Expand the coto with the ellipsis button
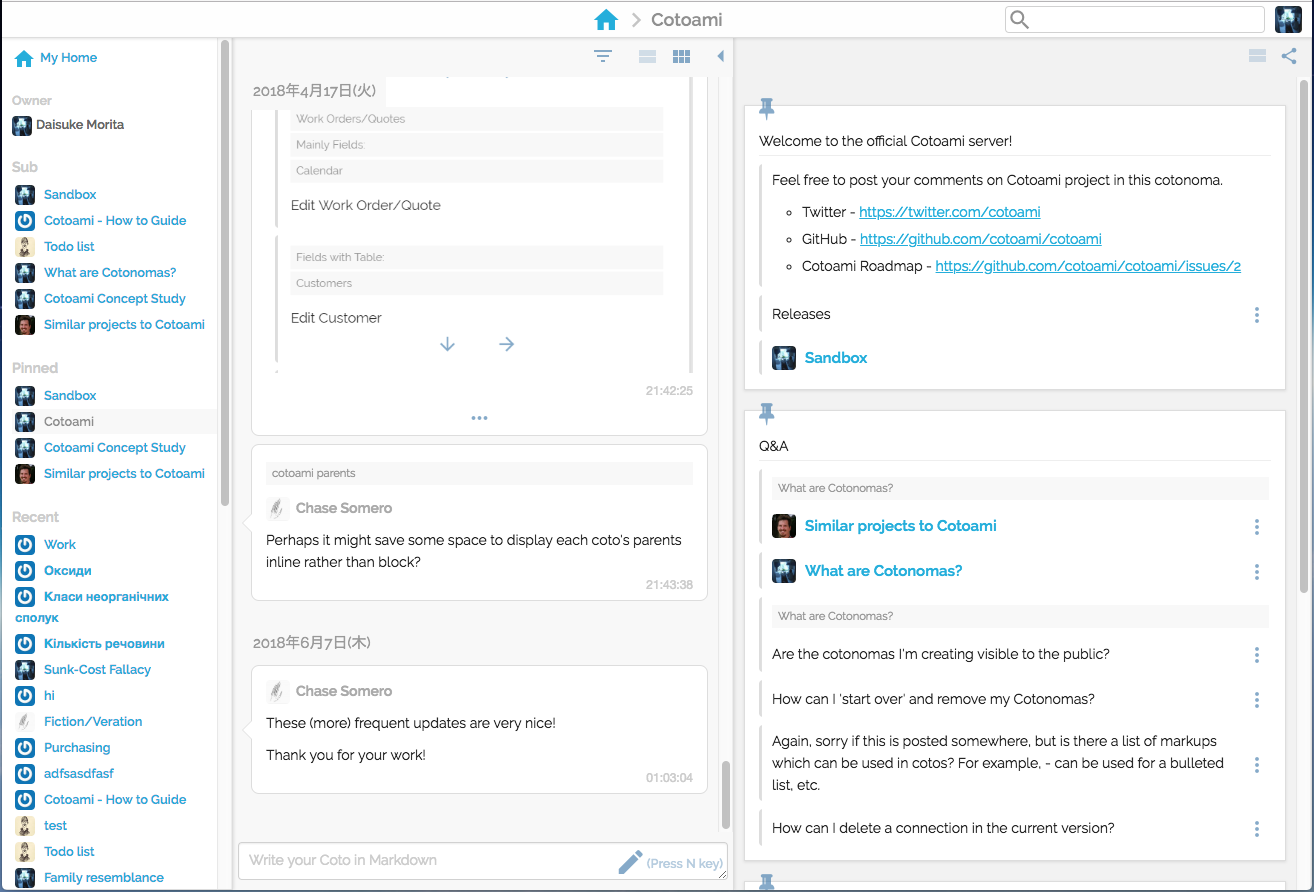The height and width of the screenshot is (892, 1314). coord(479,418)
